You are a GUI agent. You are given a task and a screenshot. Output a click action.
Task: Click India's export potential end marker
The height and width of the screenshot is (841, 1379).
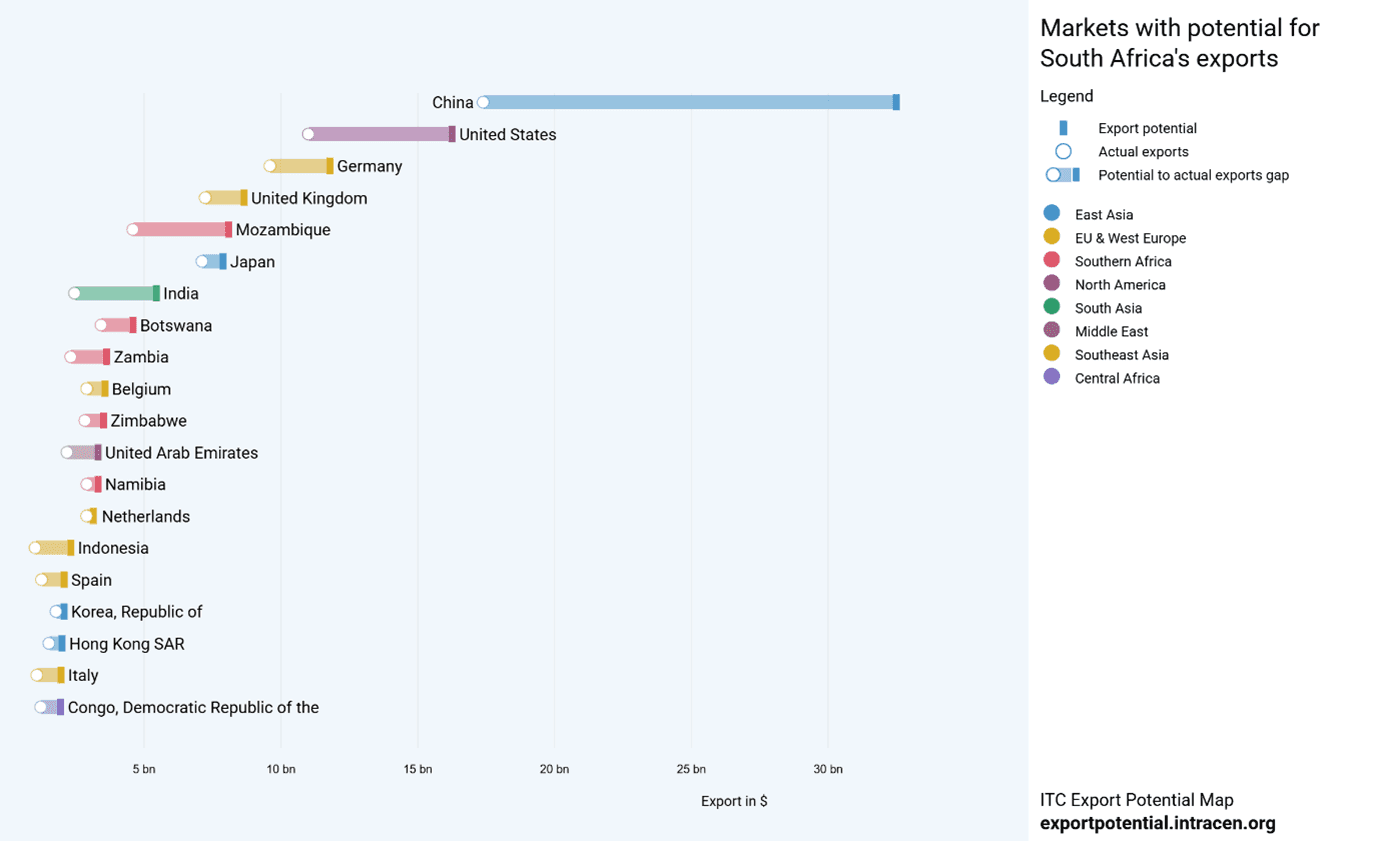click(156, 293)
